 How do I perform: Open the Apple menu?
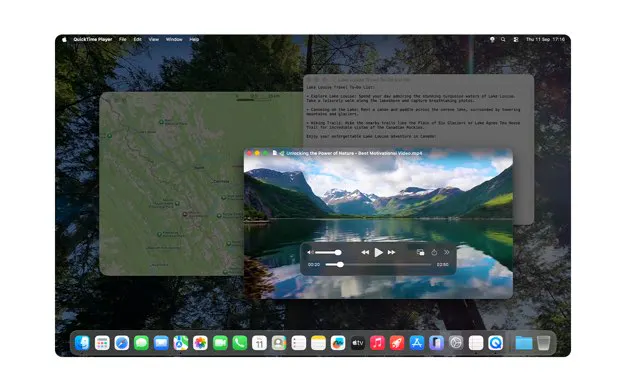(x=64, y=40)
